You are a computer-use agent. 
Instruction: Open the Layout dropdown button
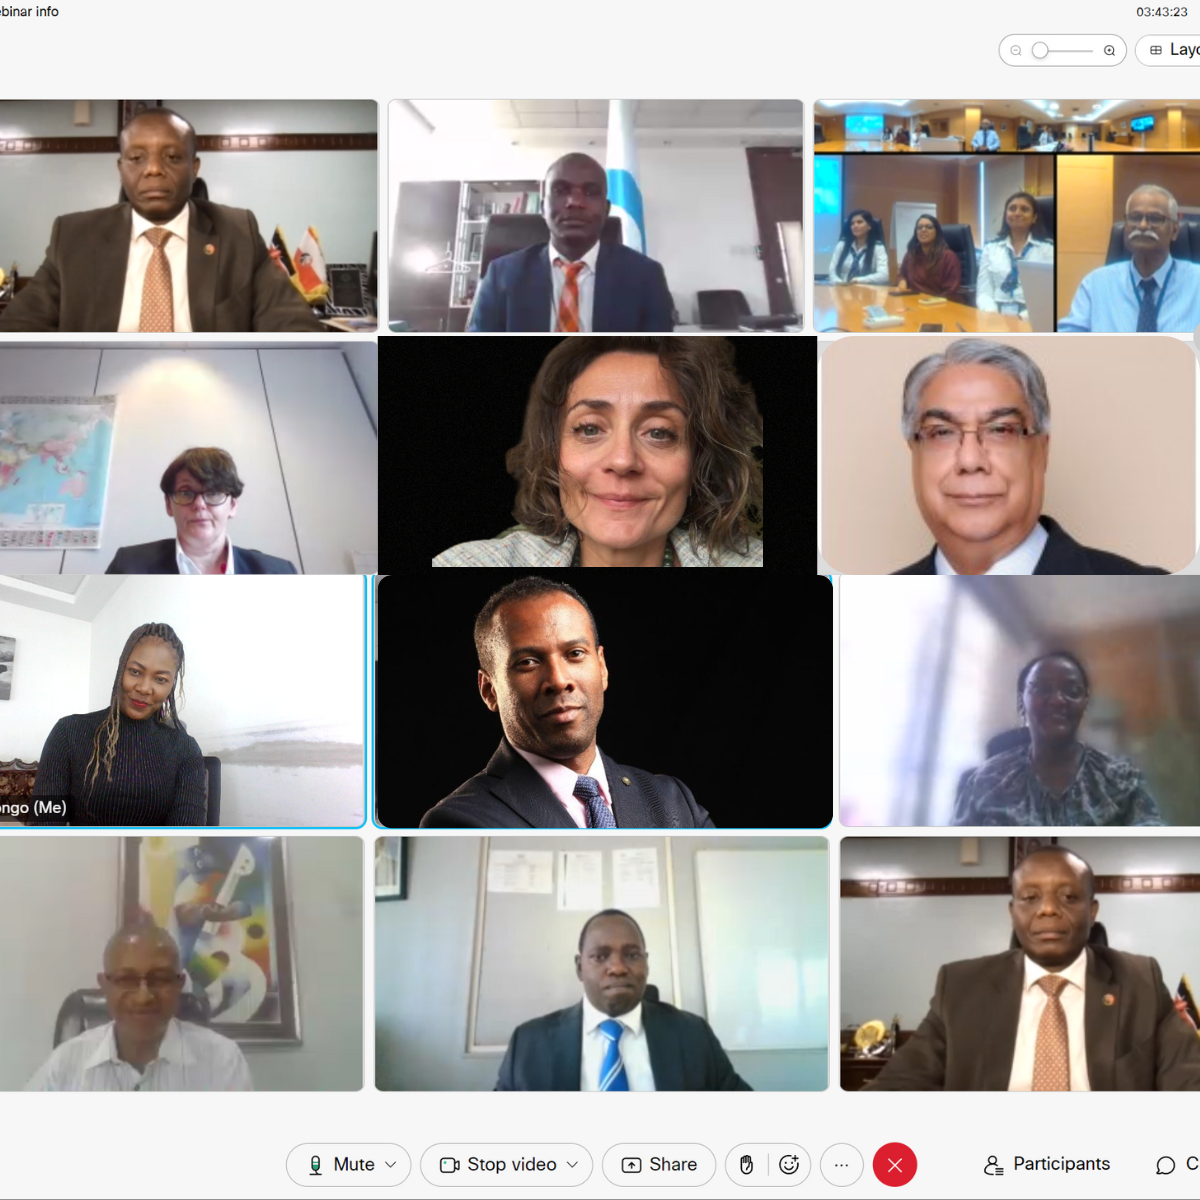point(1170,50)
